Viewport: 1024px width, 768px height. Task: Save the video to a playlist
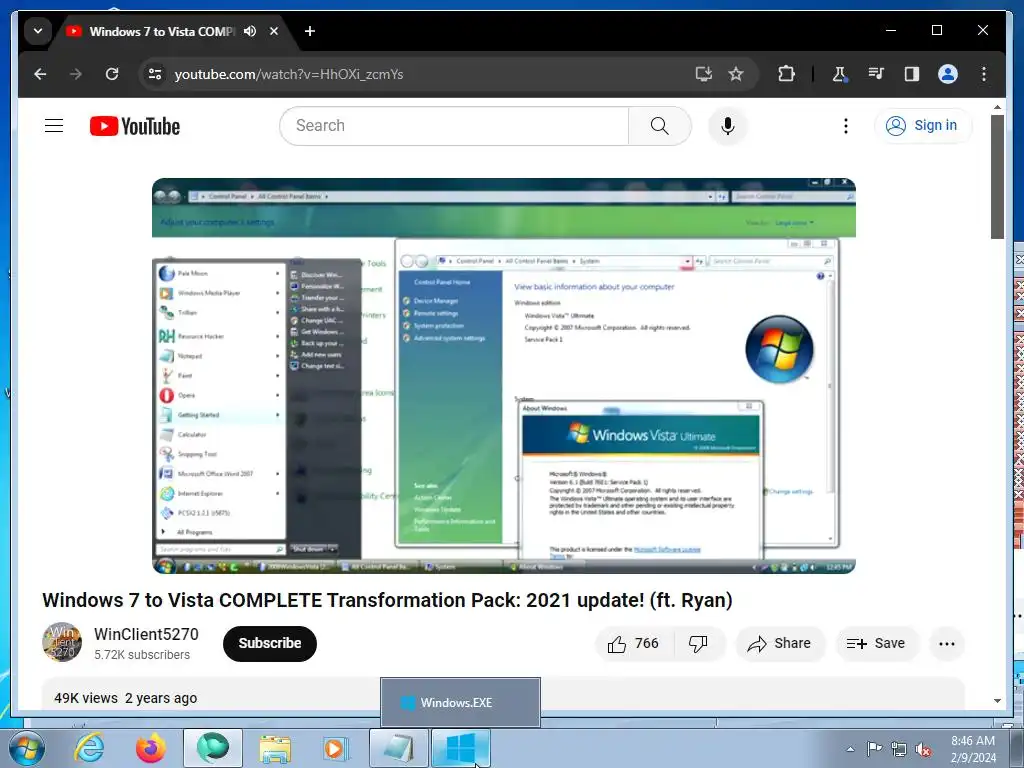(x=876, y=644)
